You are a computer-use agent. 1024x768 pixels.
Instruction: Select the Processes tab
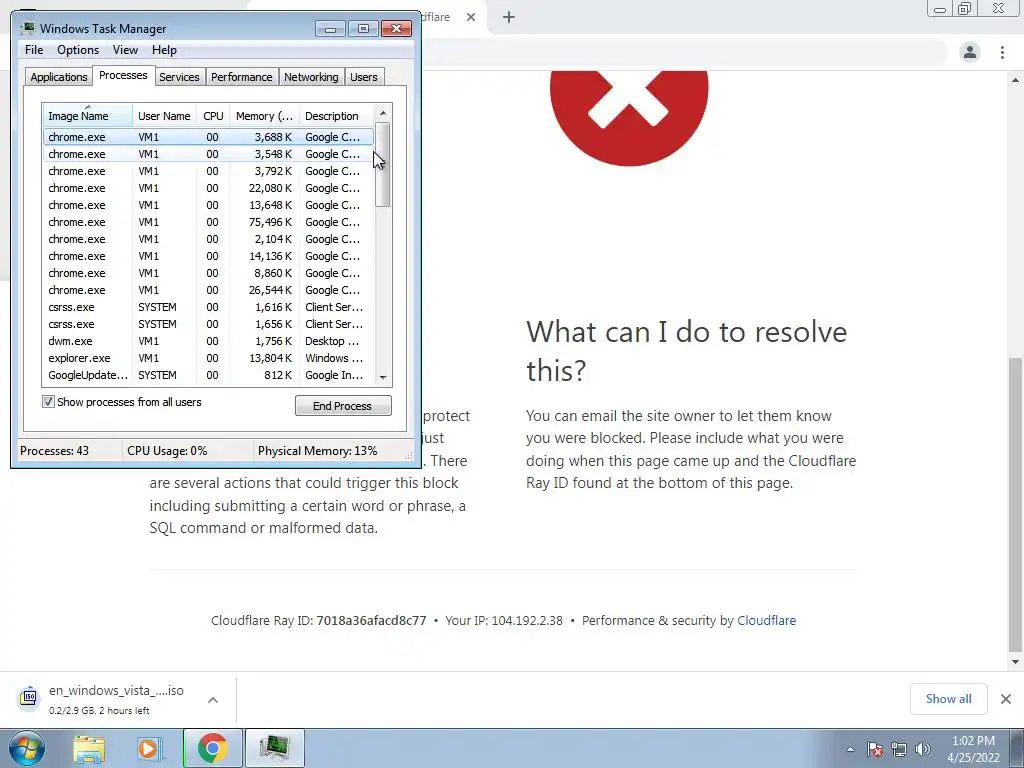pyautogui.click(x=123, y=75)
